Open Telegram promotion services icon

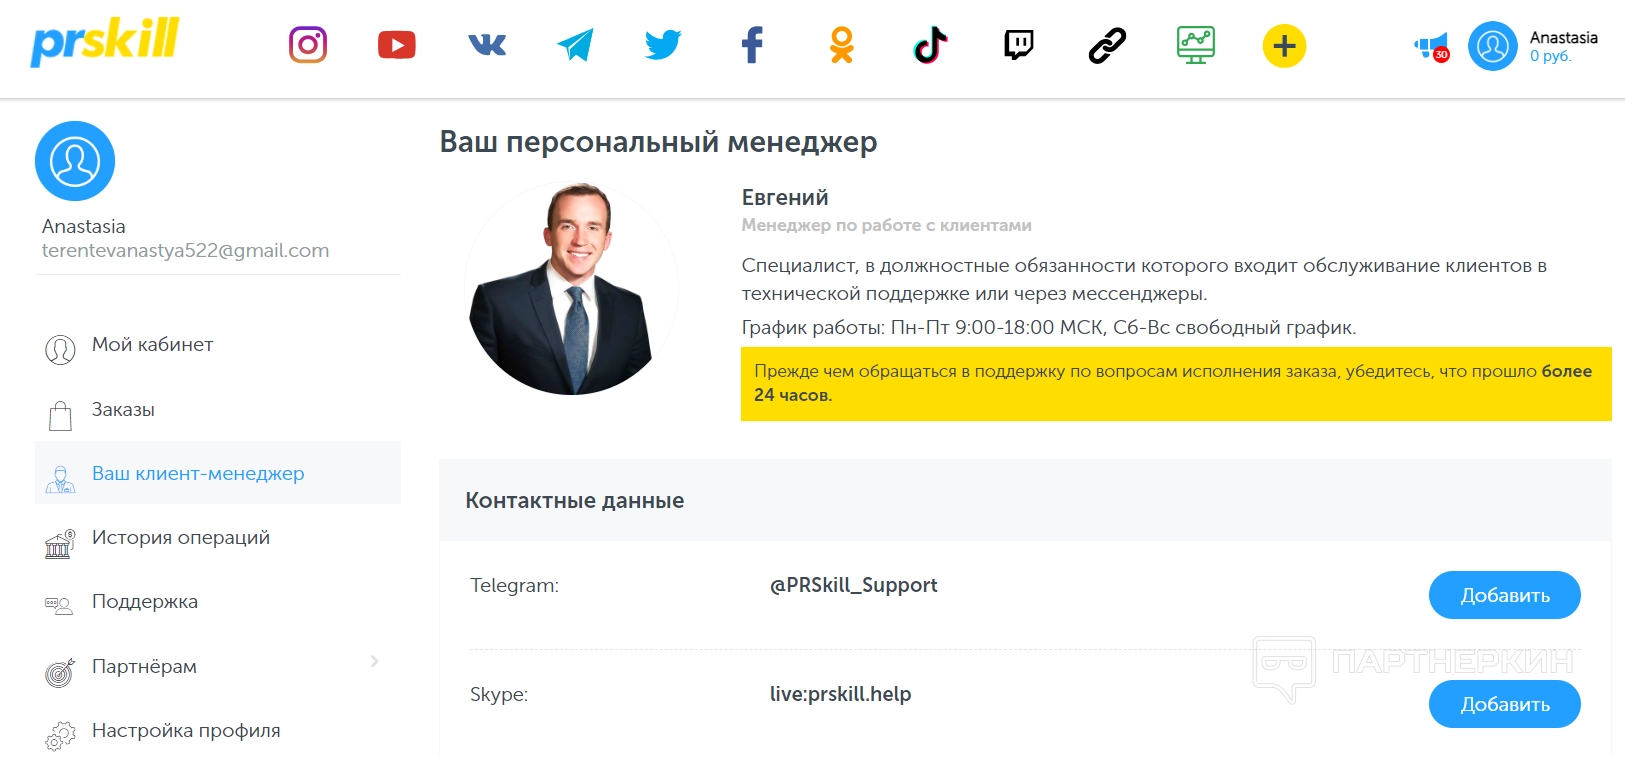coord(575,45)
